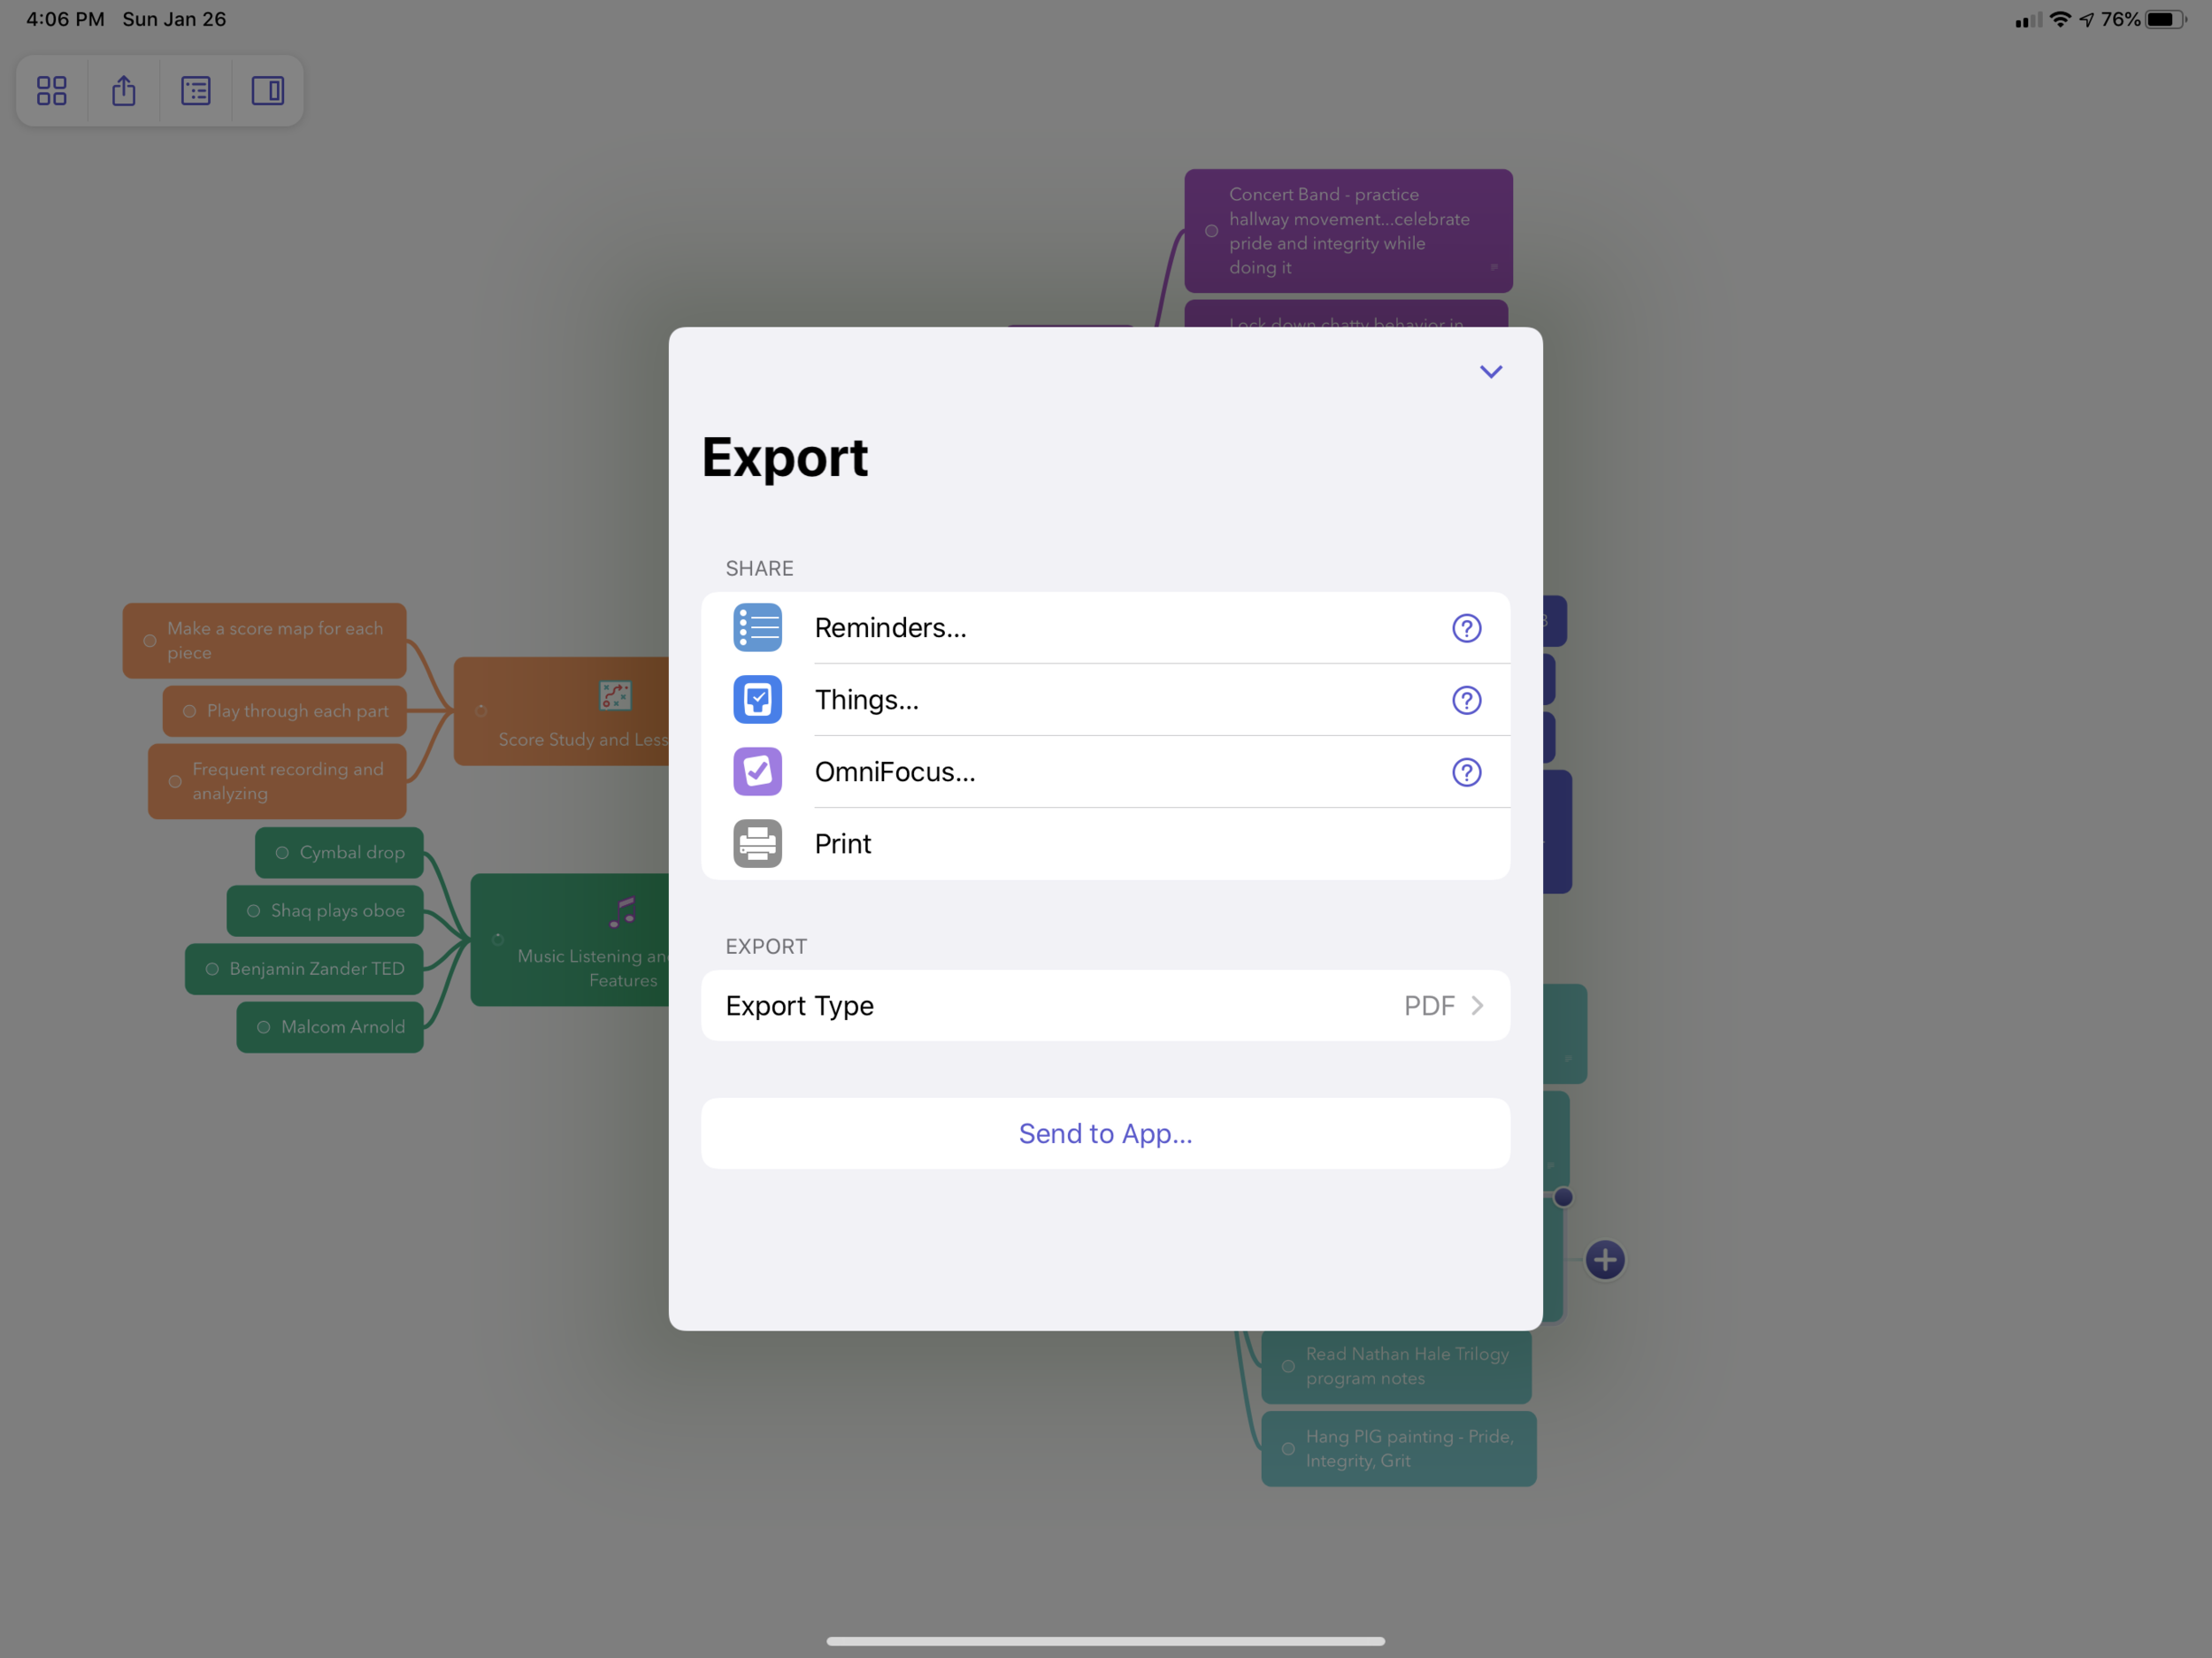Click the add node plus button
The width and height of the screenshot is (2212, 1658).
[x=1604, y=1259]
